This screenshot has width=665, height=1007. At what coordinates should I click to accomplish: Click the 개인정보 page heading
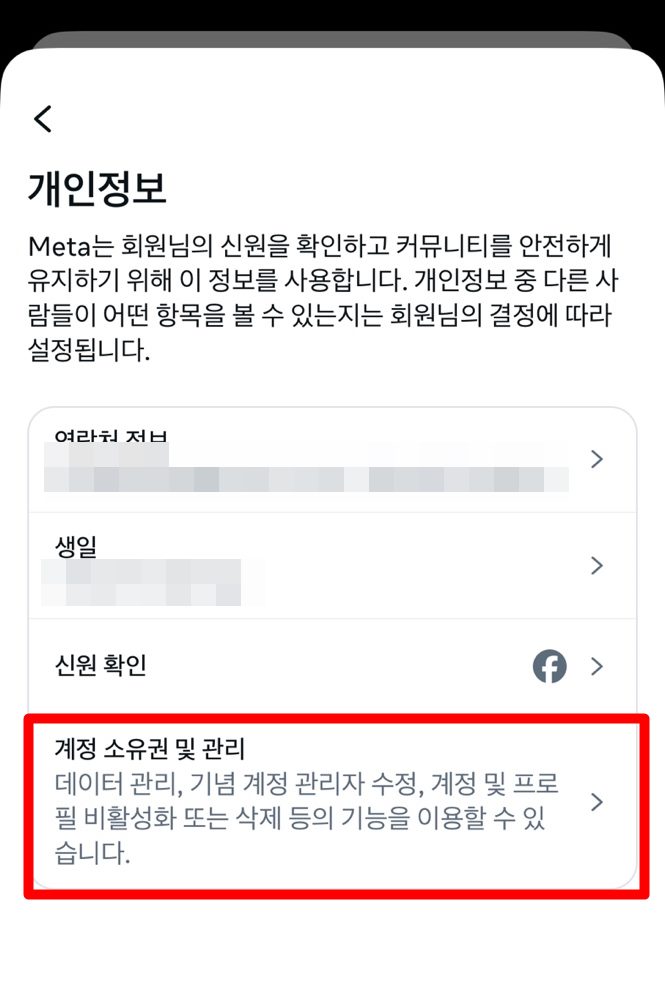(x=97, y=189)
